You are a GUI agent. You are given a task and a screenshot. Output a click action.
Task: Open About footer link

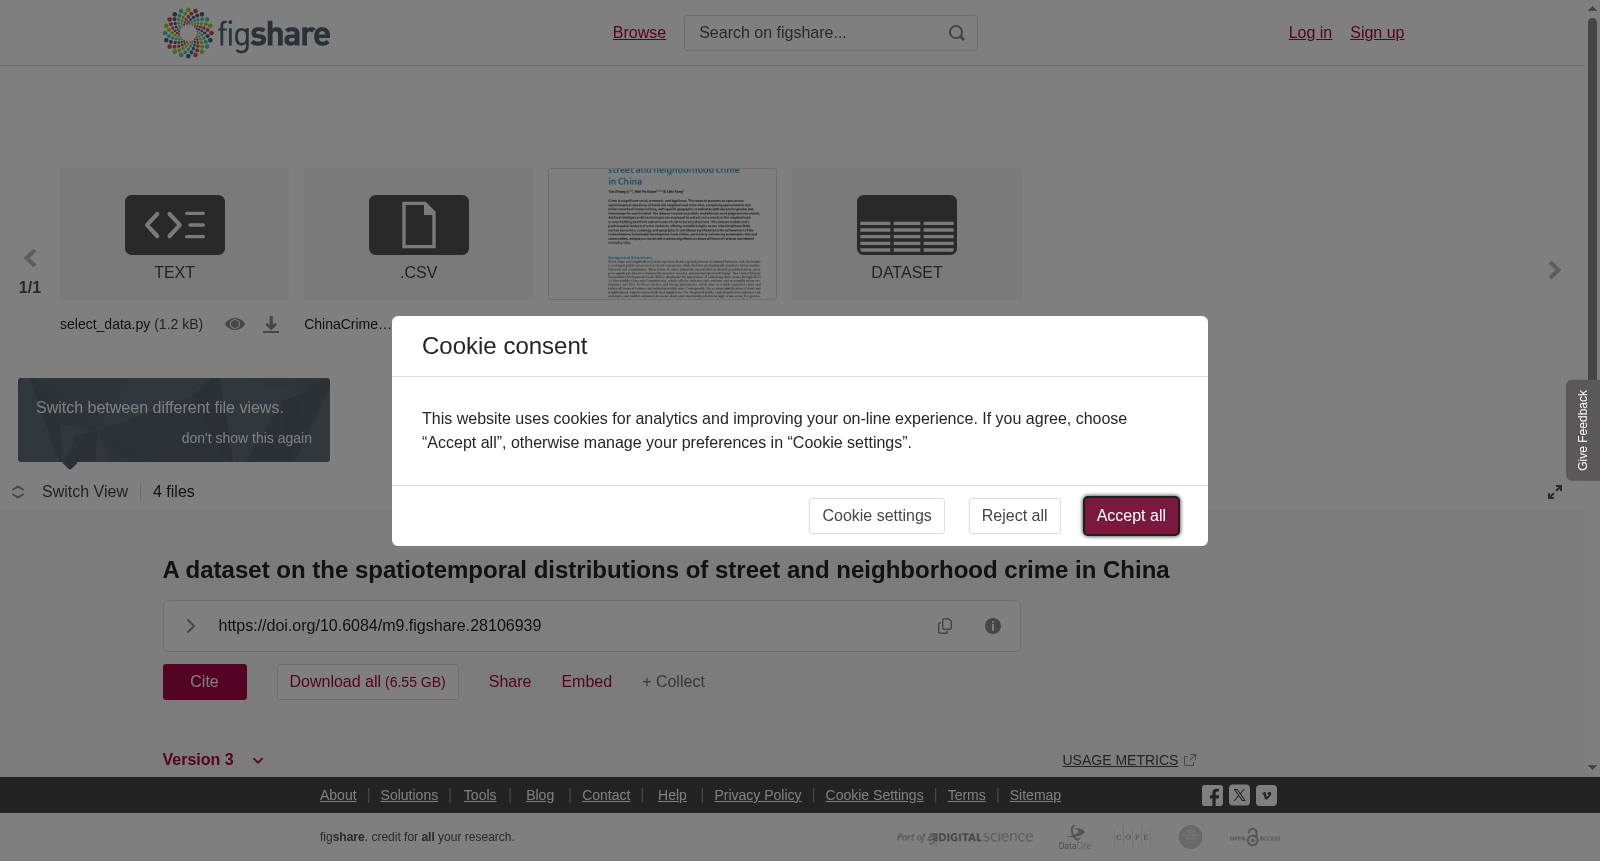pos(338,795)
